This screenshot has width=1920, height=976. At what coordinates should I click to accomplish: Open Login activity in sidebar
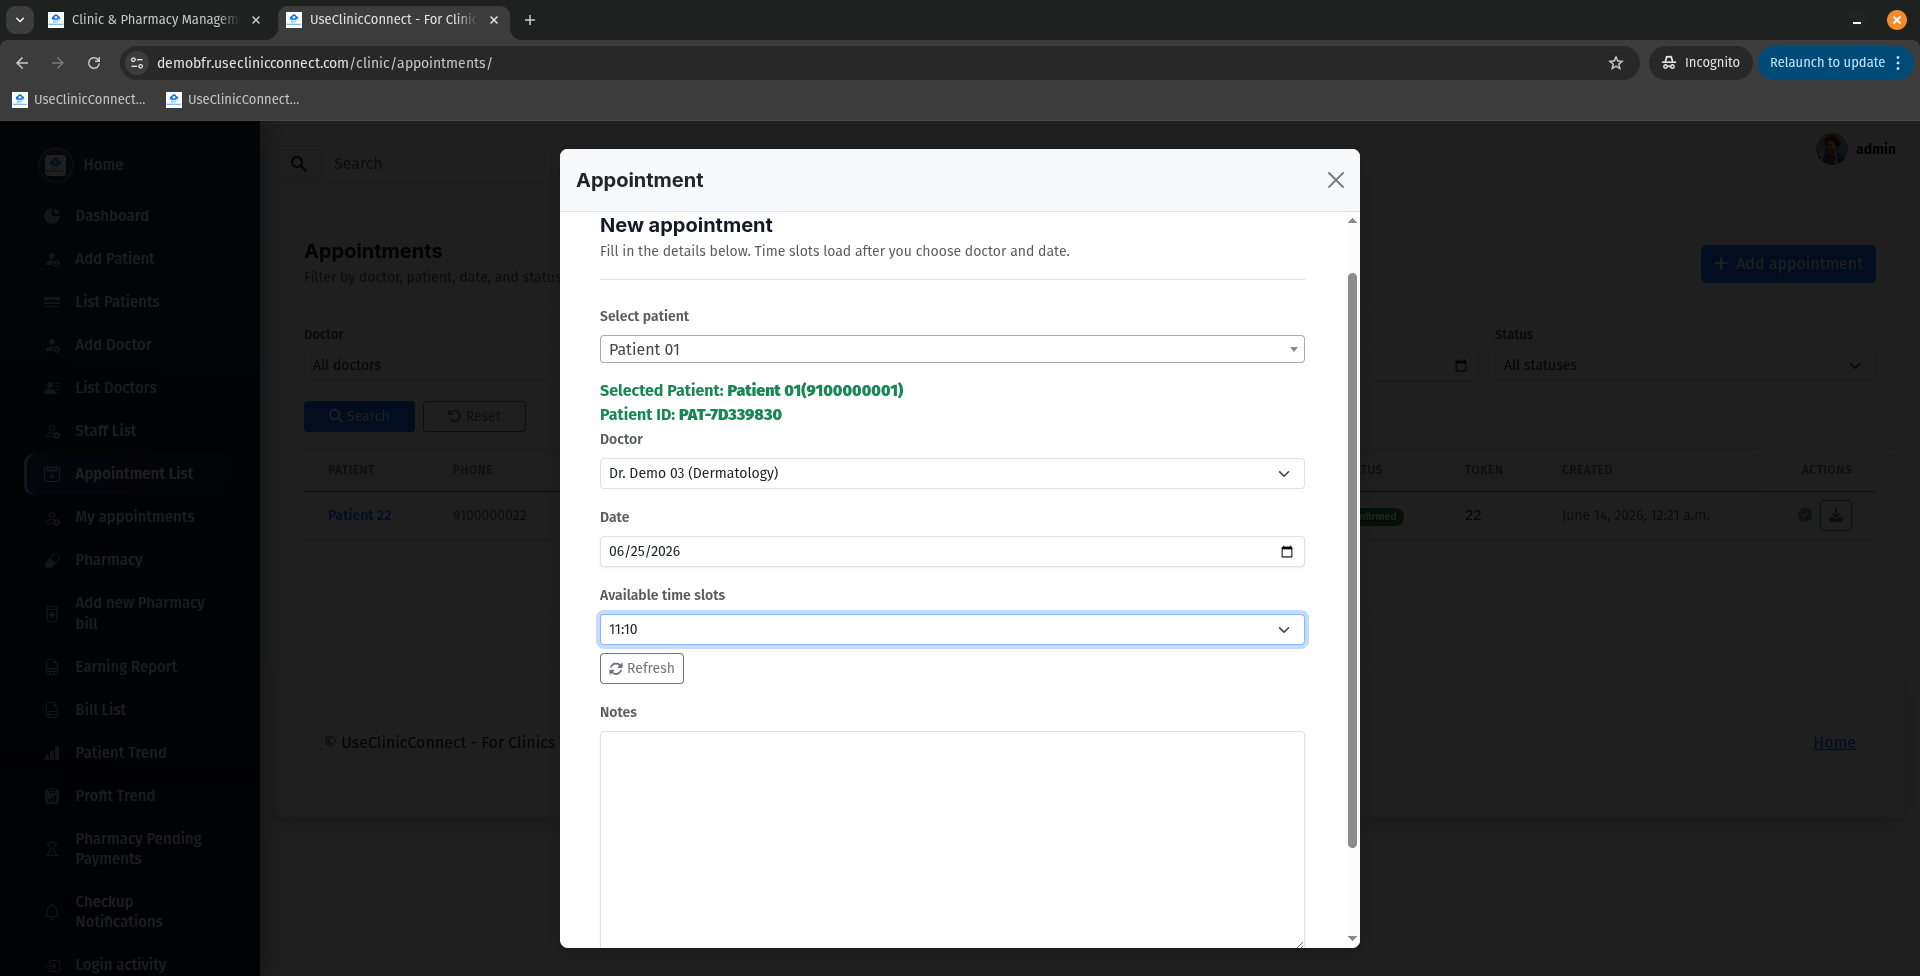pyautogui.click(x=120, y=965)
